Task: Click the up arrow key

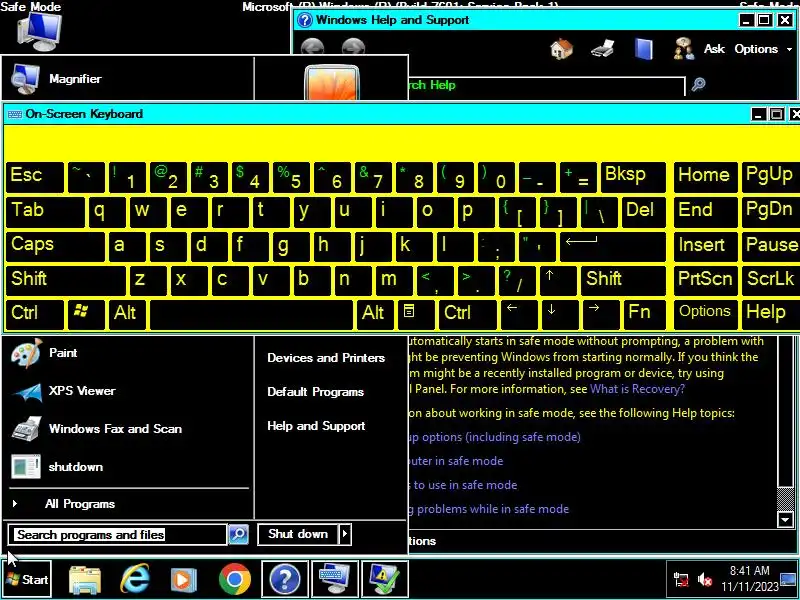Action: pos(558,280)
